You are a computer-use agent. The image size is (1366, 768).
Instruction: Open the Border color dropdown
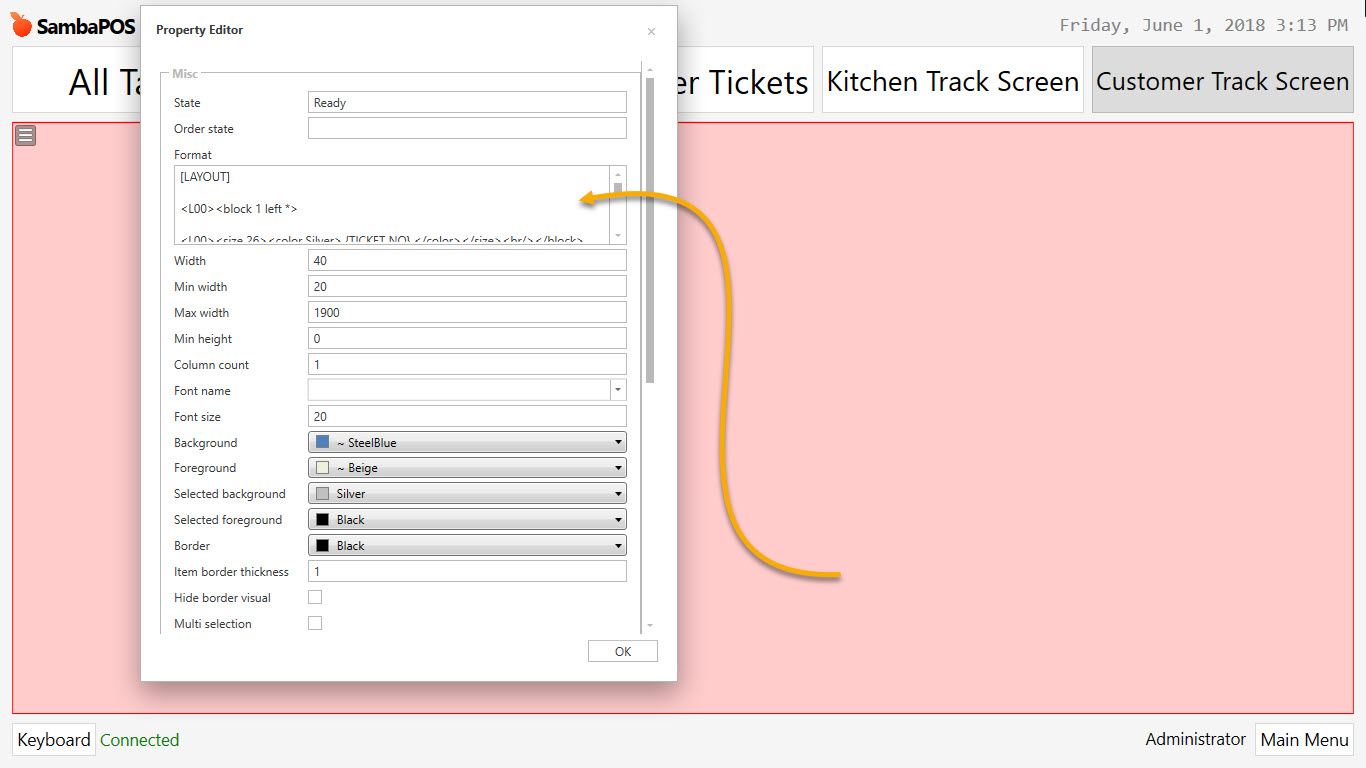(x=617, y=545)
